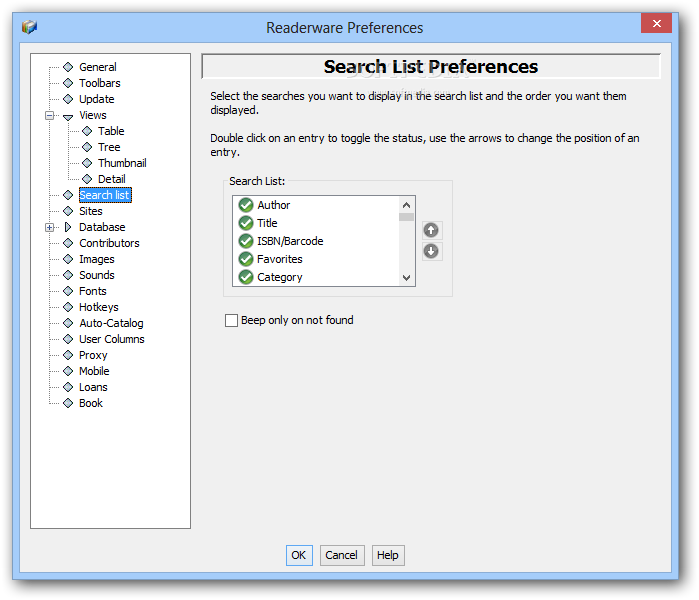Open Sites preferences
The width and height of the screenshot is (699, 600).
[90, 211]
